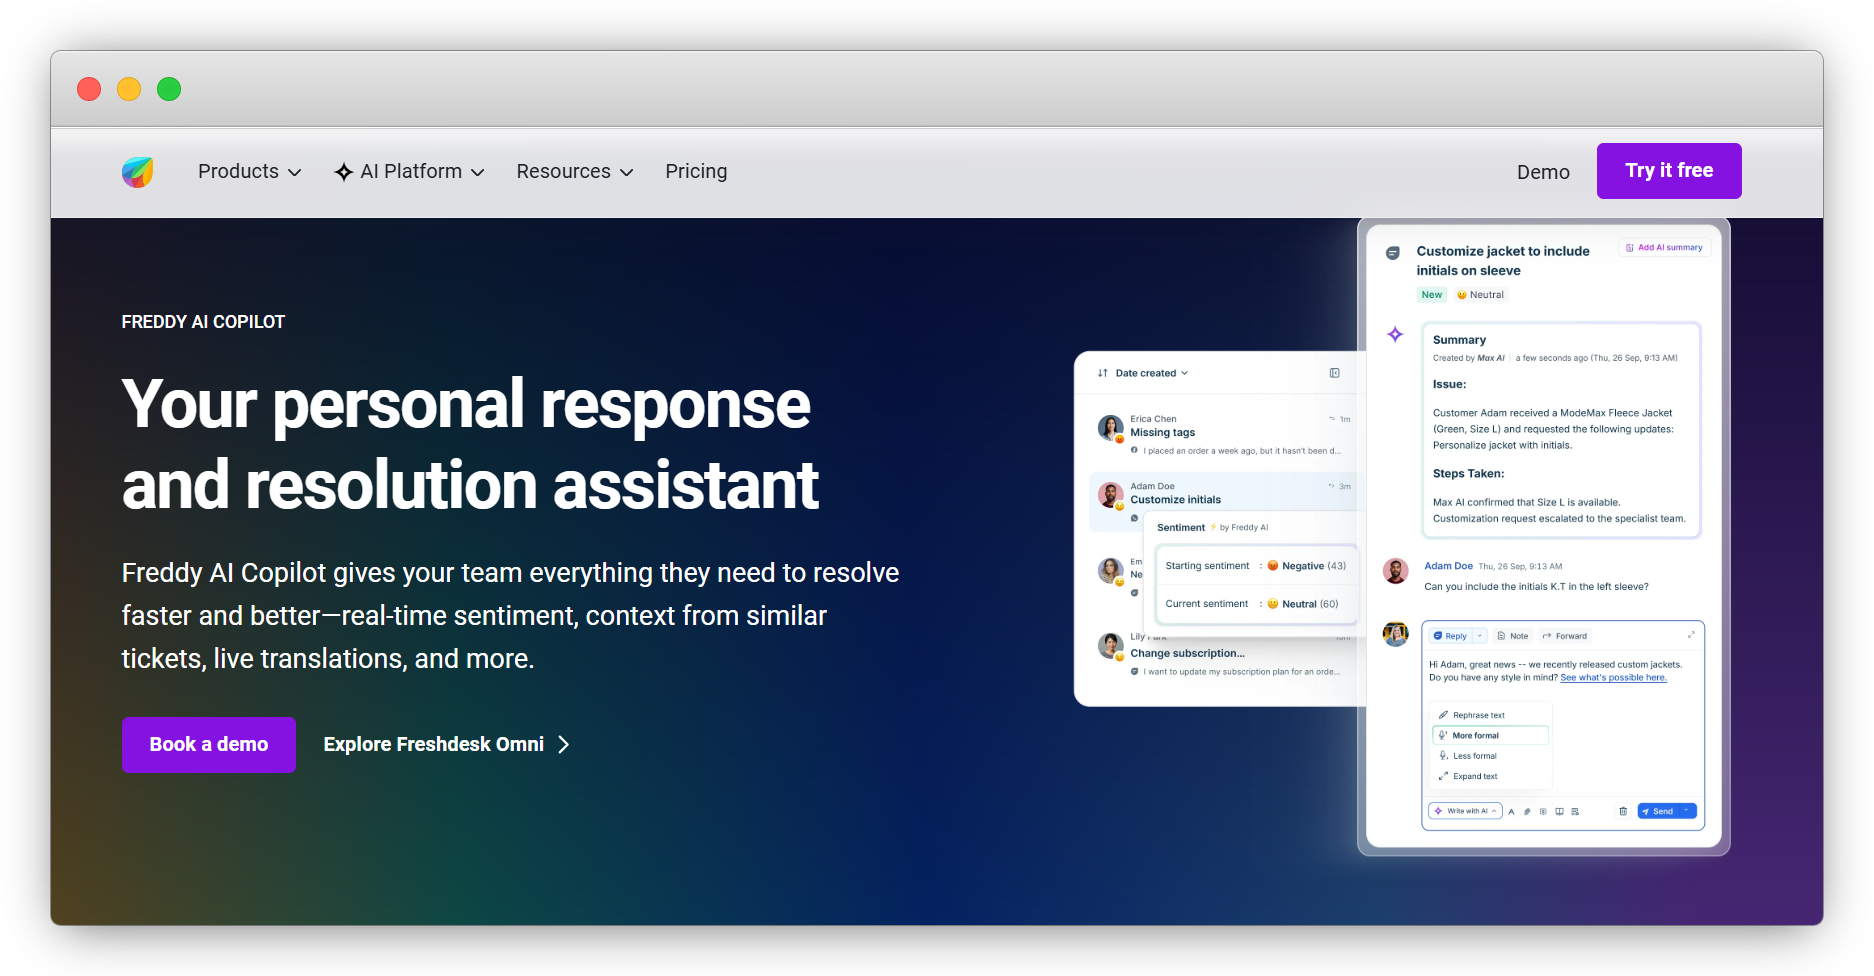Image resolution: width=1874 pixels, height=976 pixels.
Task: Click Erica Chen's avatar
Action: pyautogui.click(x=1110, y=428)
